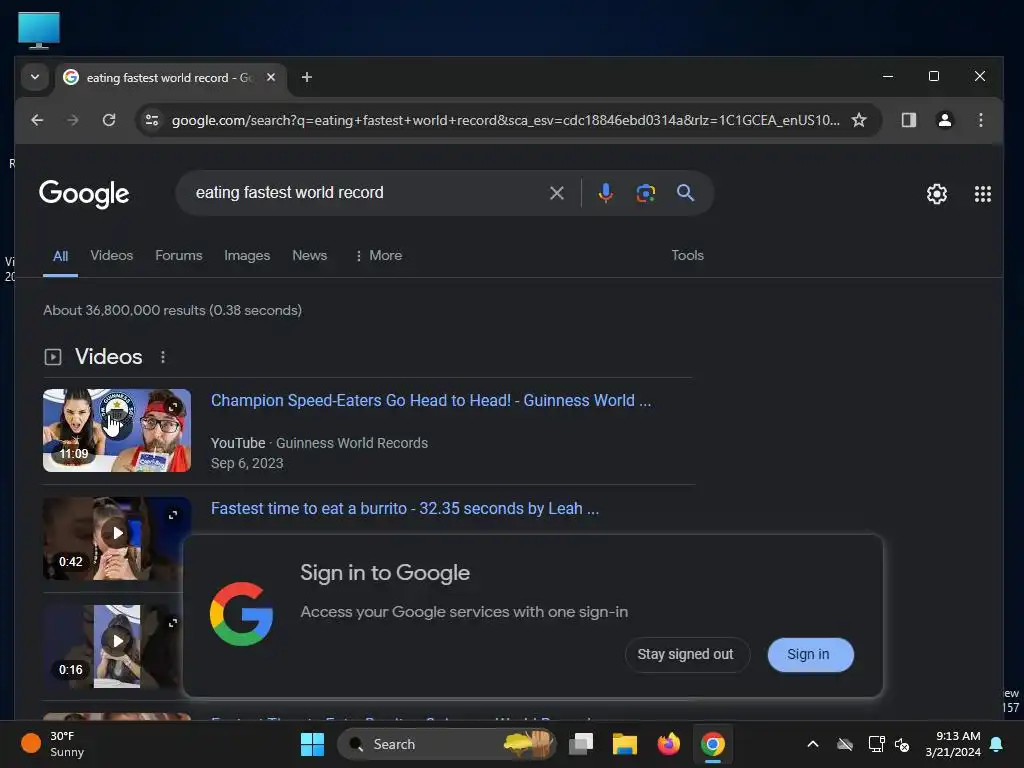The width and height of the screenshot is (1024, 768).
Task: Show hidden system tray icons
Action: pyautogui.click(x=812, y=744)
